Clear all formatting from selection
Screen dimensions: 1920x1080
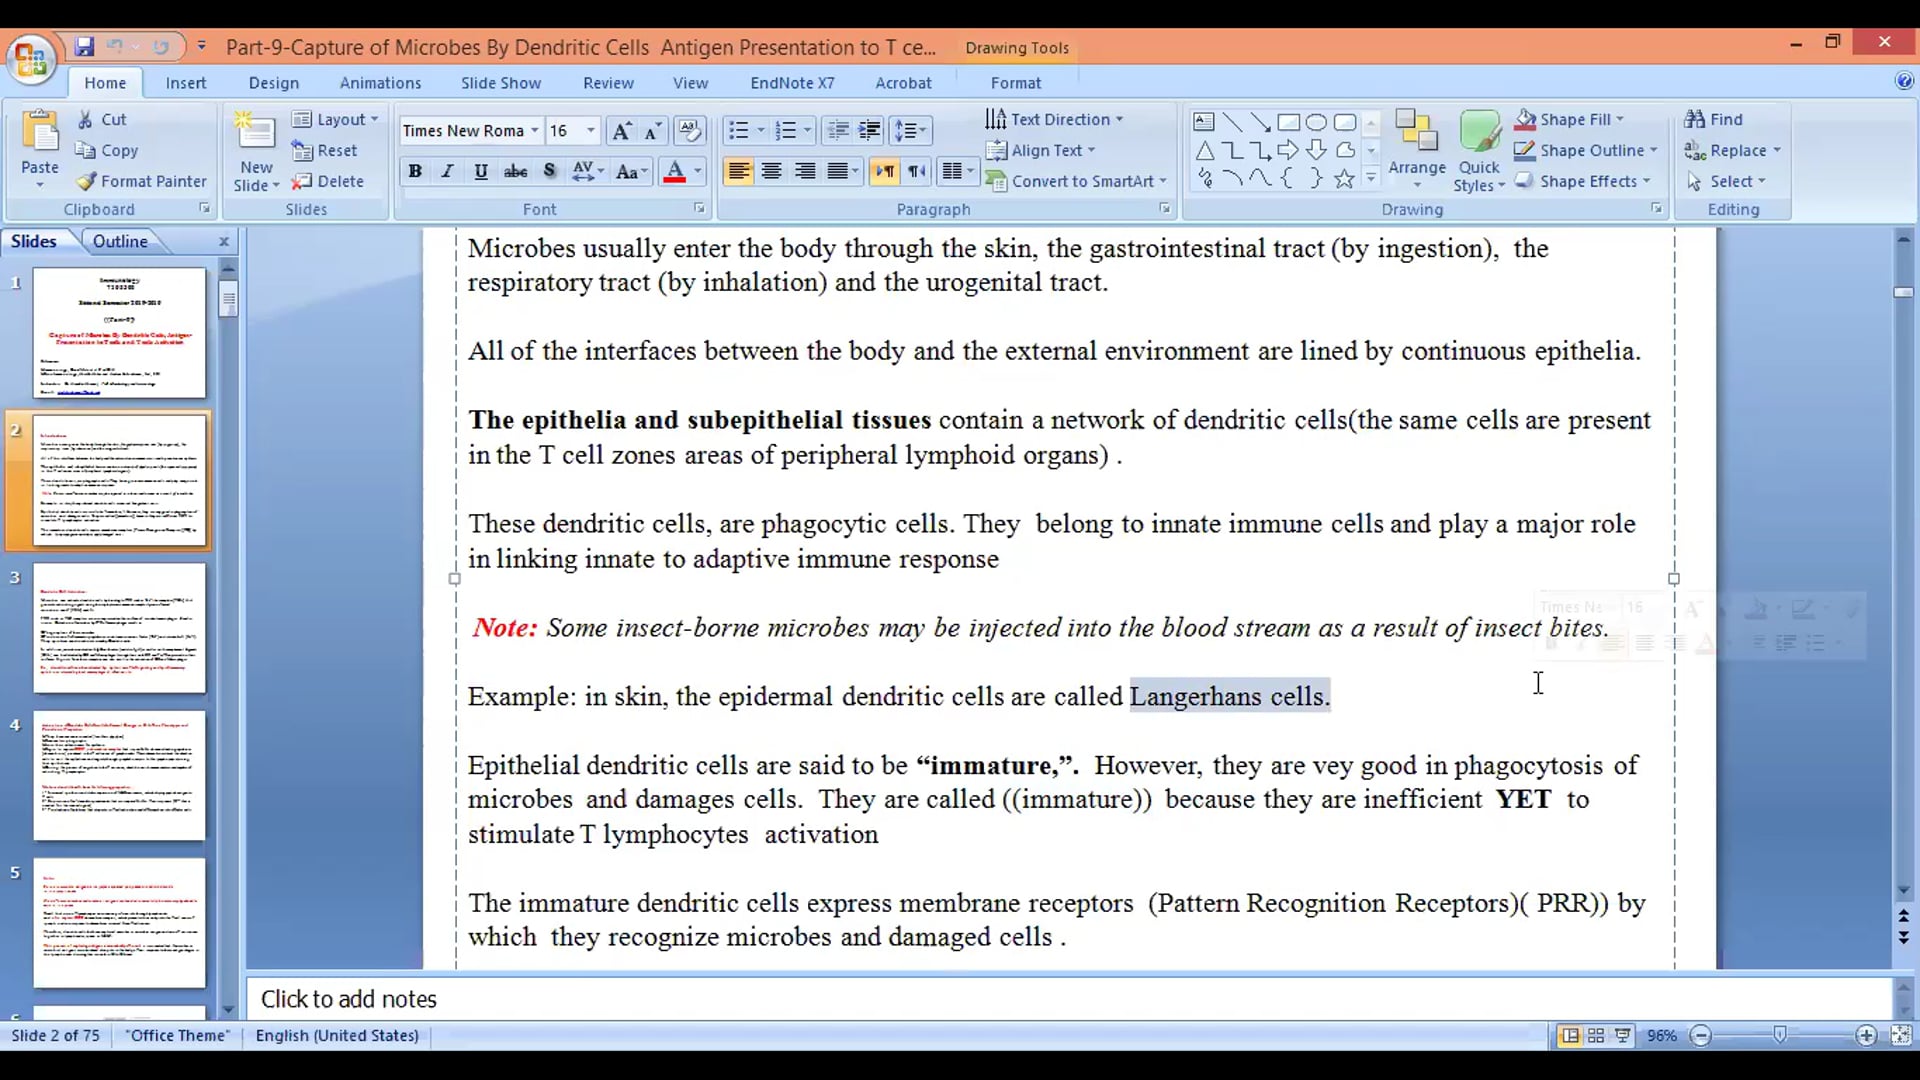(x=689, y=131)
